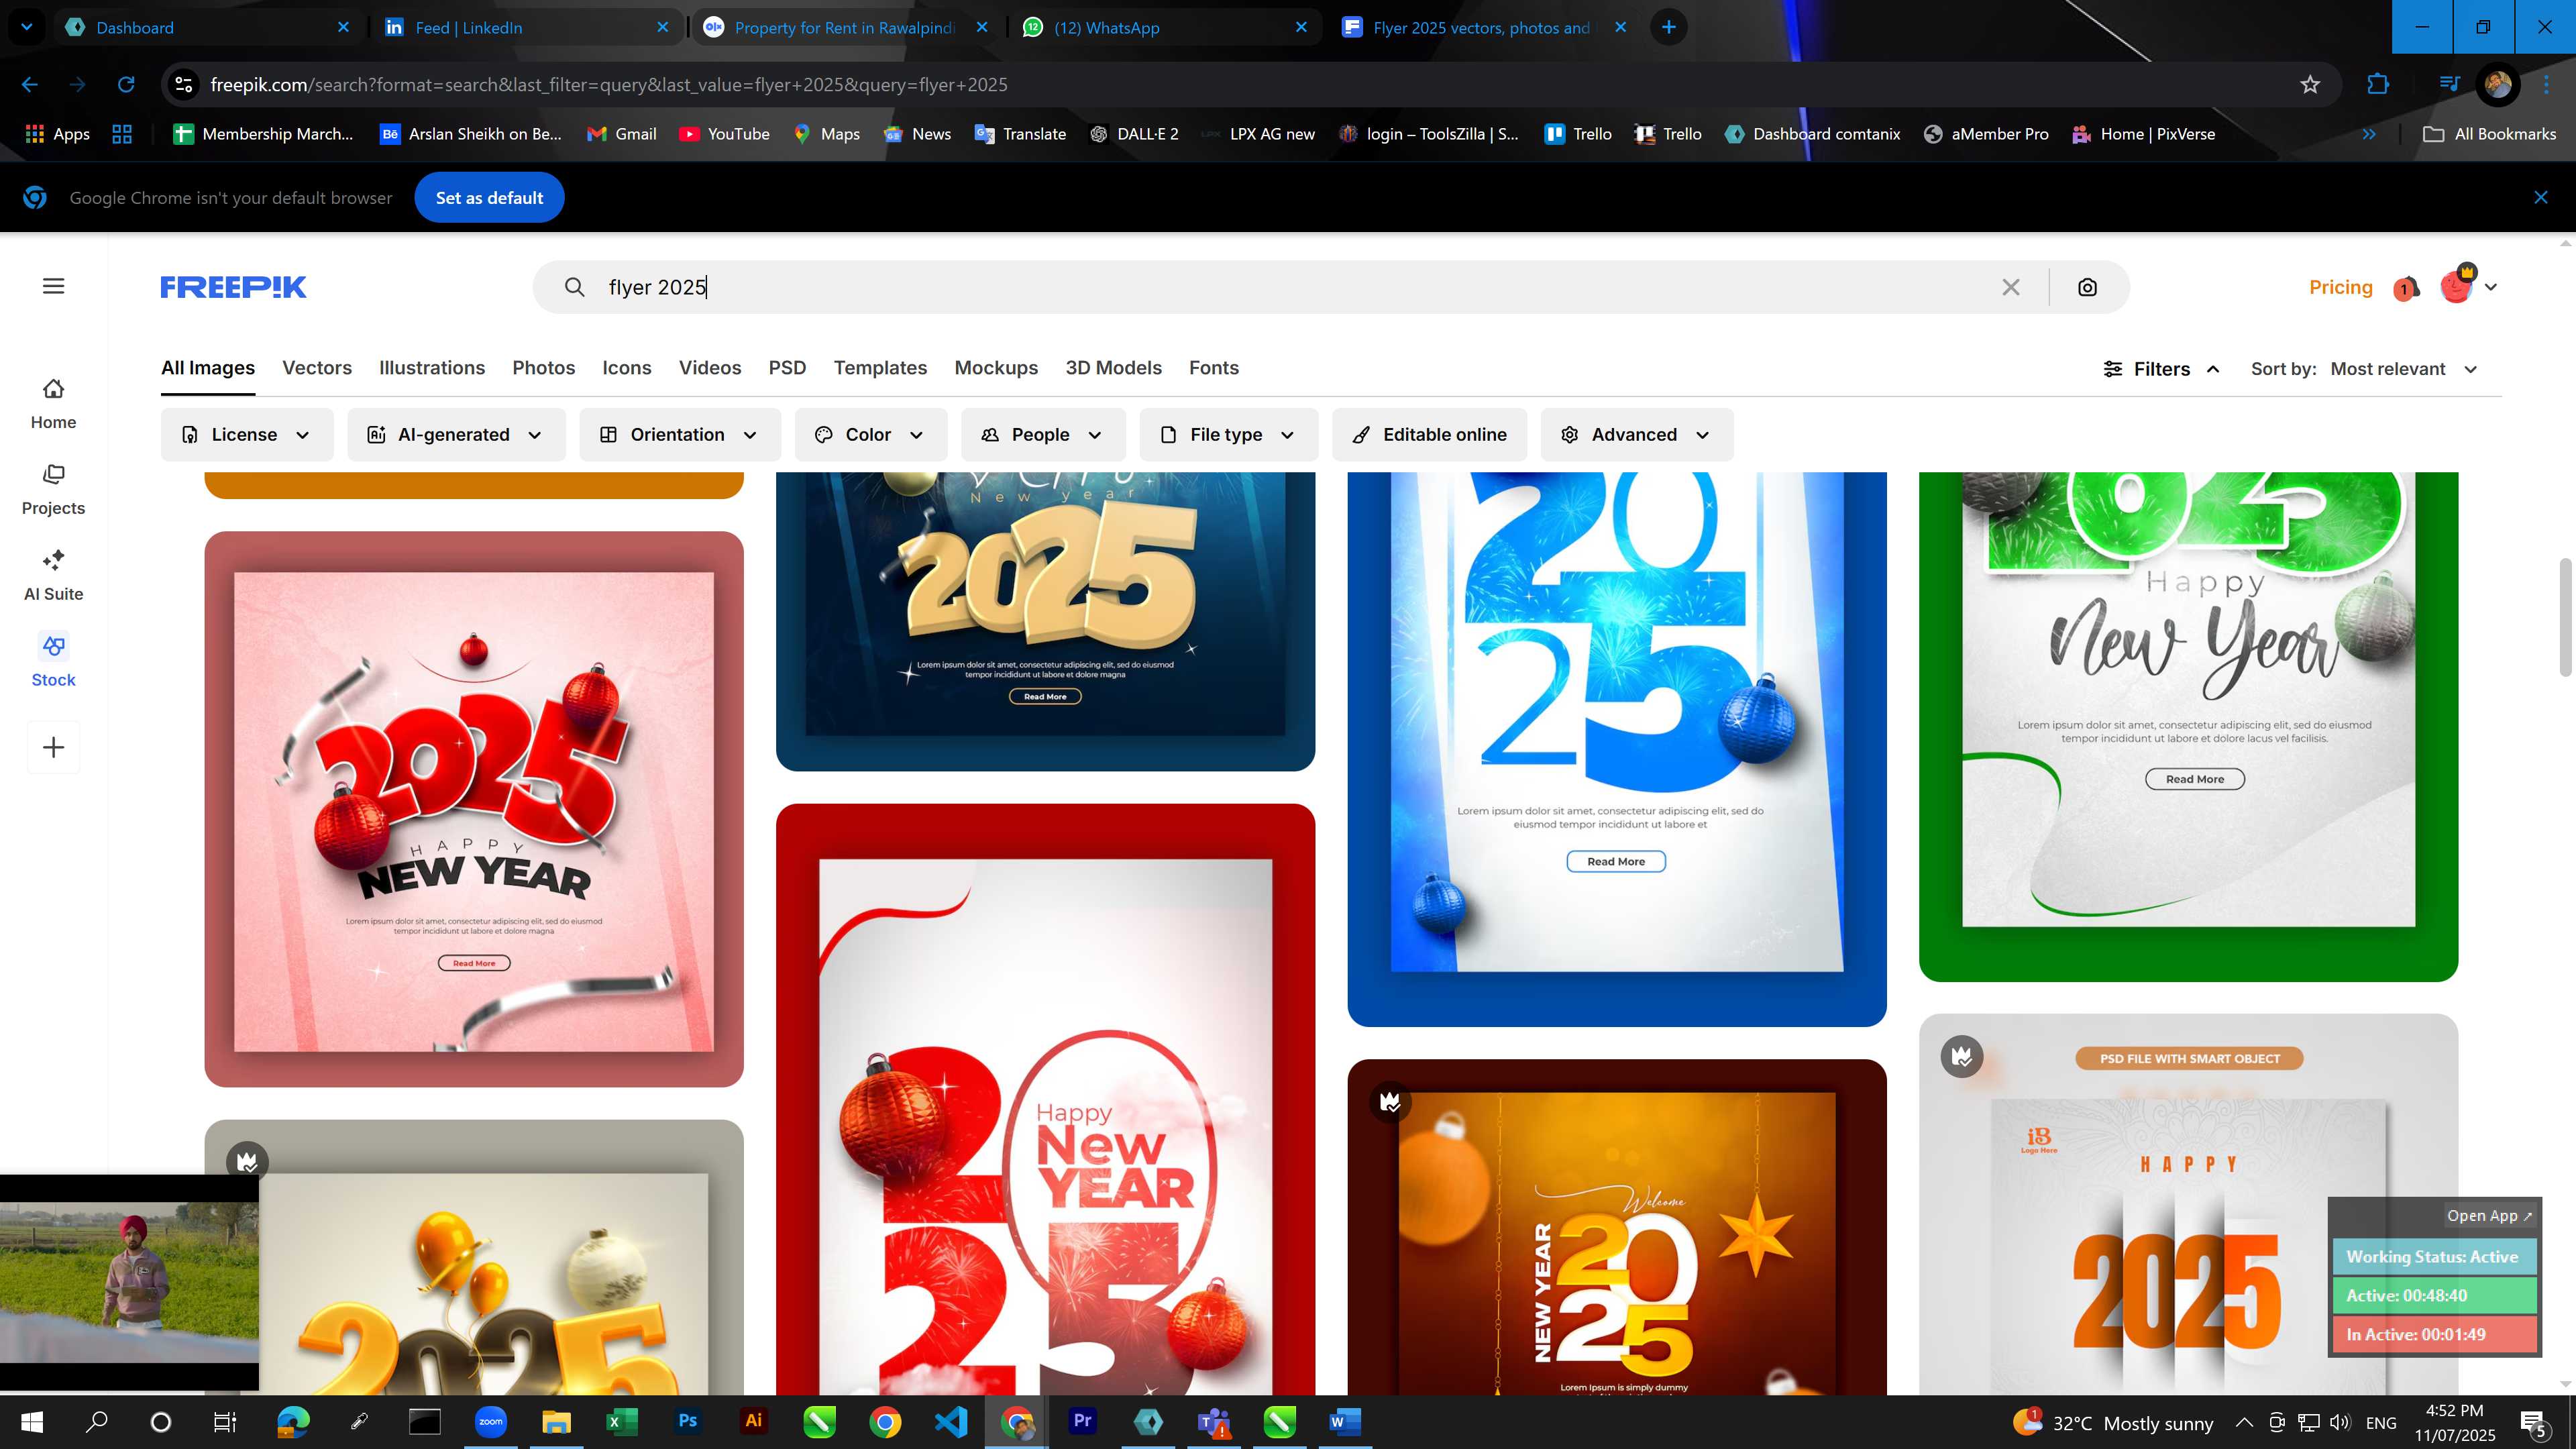Open a new browser tab
The width and height of the screenshot is (2576, 1449).
(x=1669, y=27)
